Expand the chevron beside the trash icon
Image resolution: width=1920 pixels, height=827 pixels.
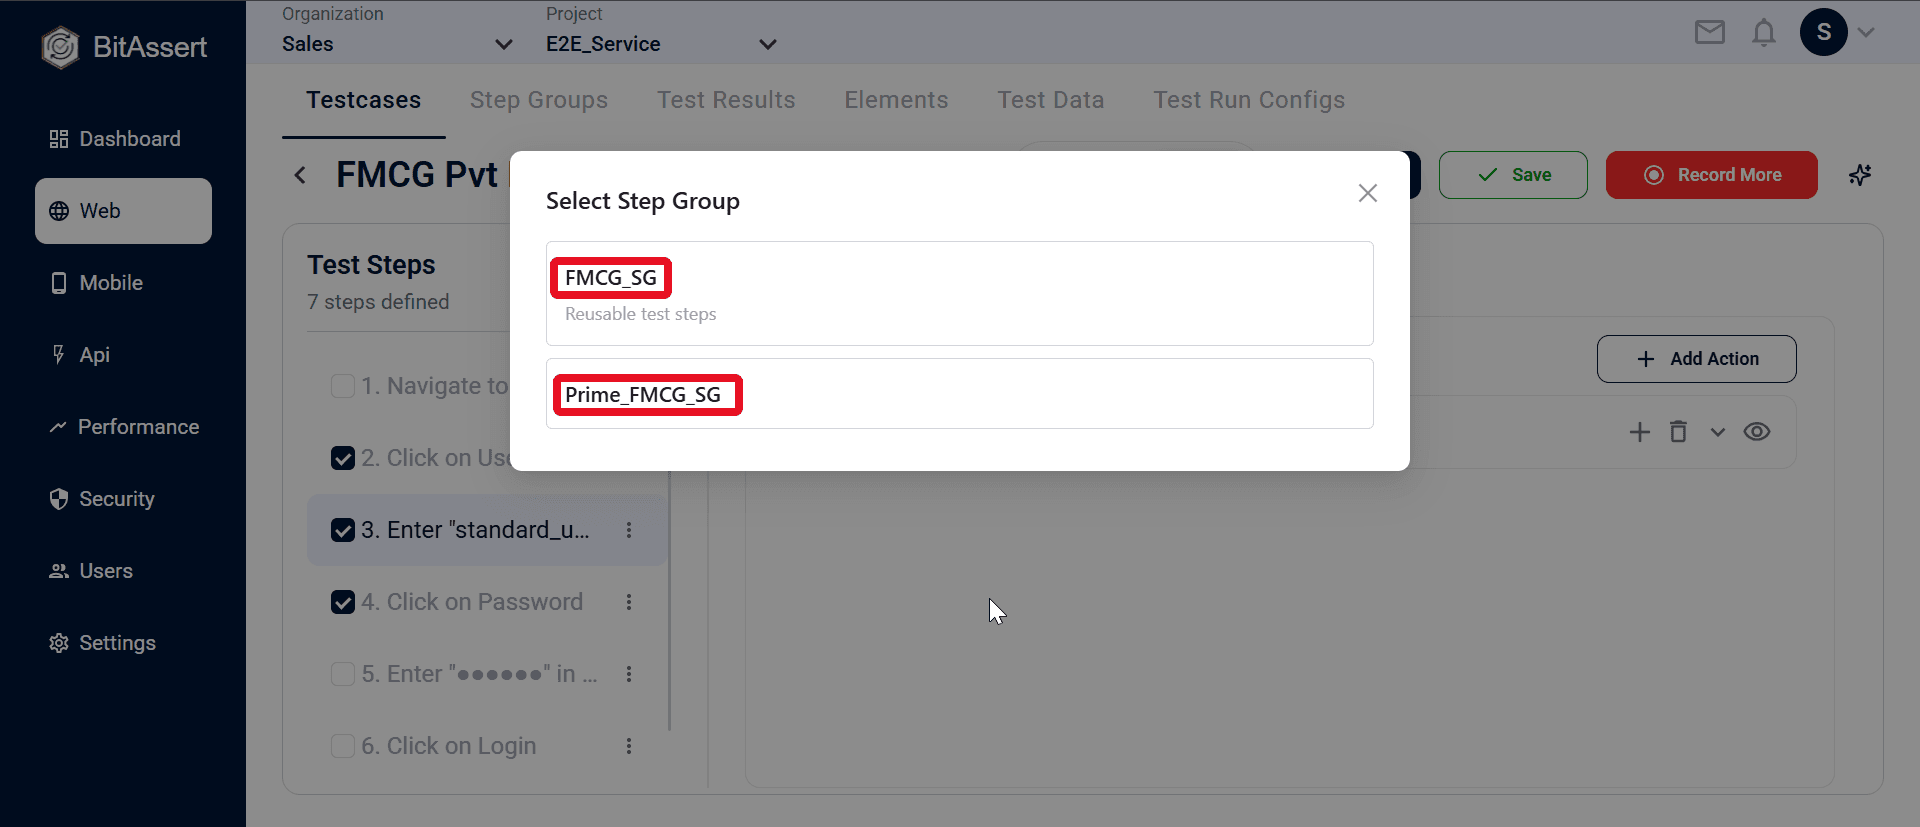pyautogui.click(x=1718, y=432)
